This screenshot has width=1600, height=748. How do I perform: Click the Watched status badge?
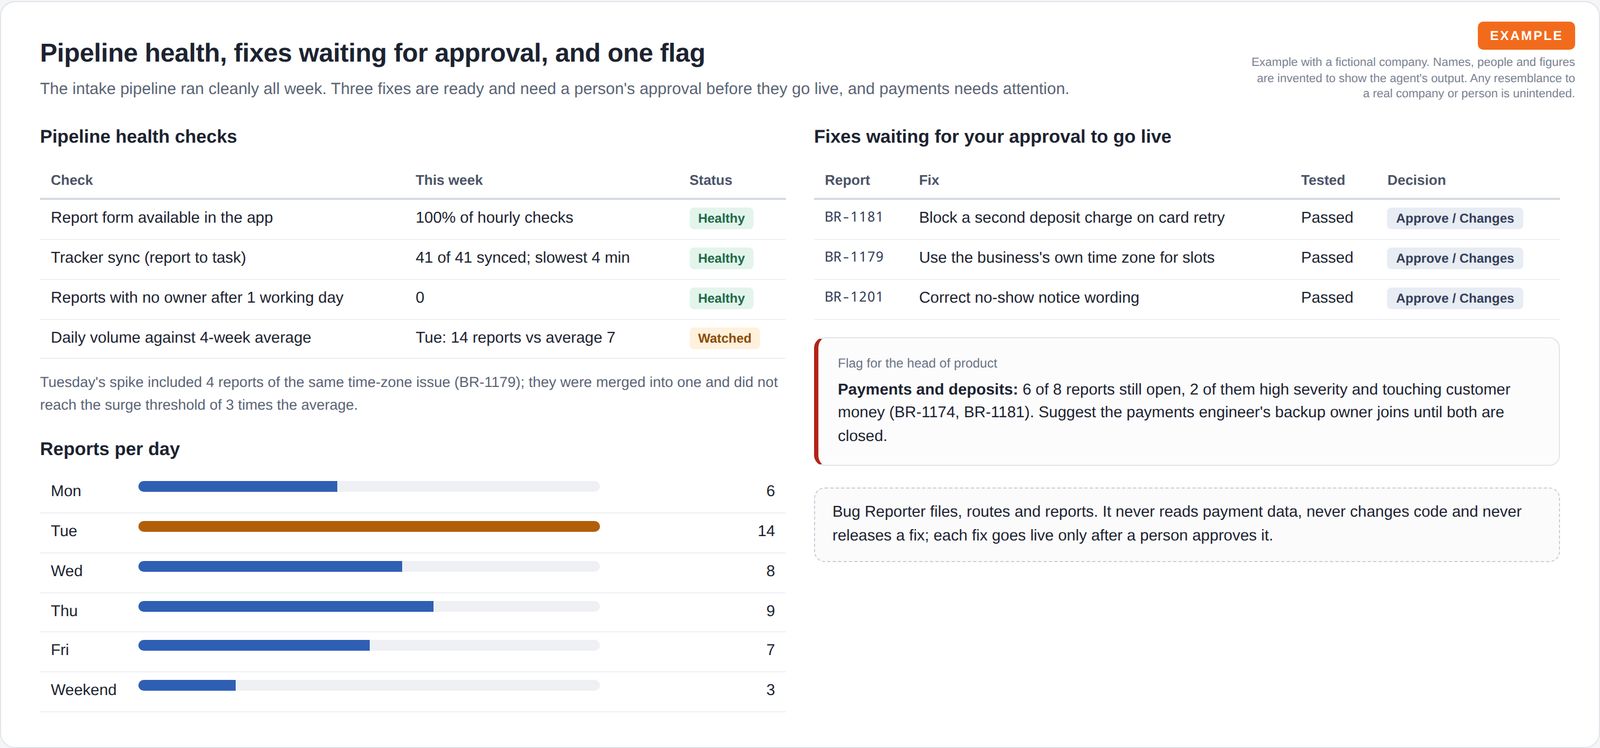click(x=724, y=338)
